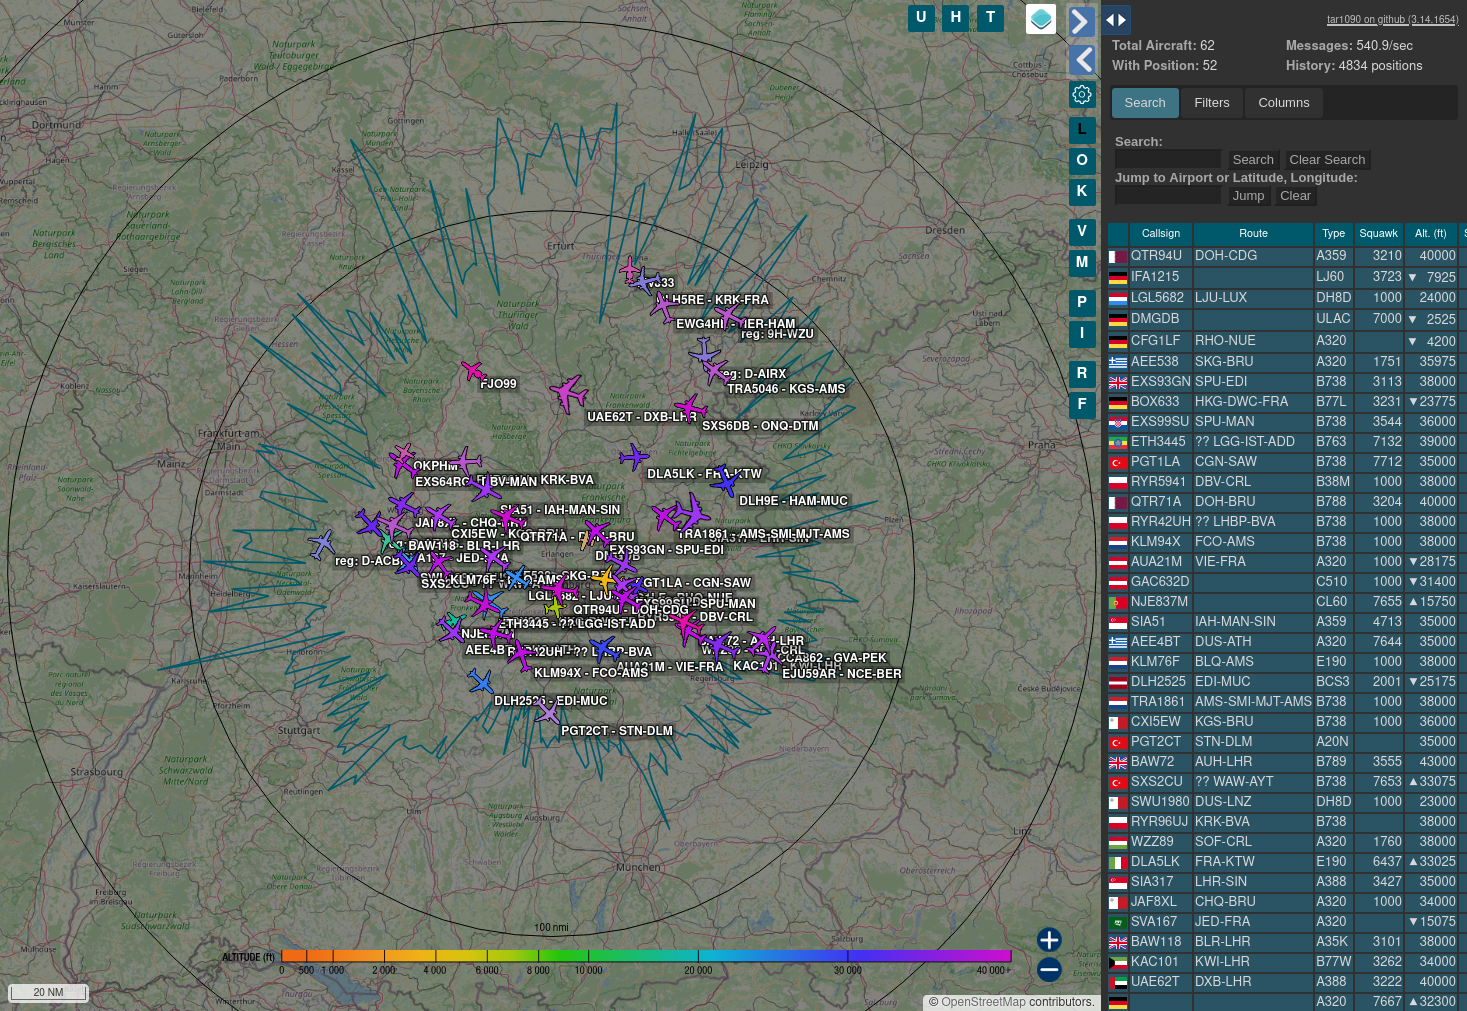Open tar1090 on github link
1467x1011 pixels.
[1392, 20]
